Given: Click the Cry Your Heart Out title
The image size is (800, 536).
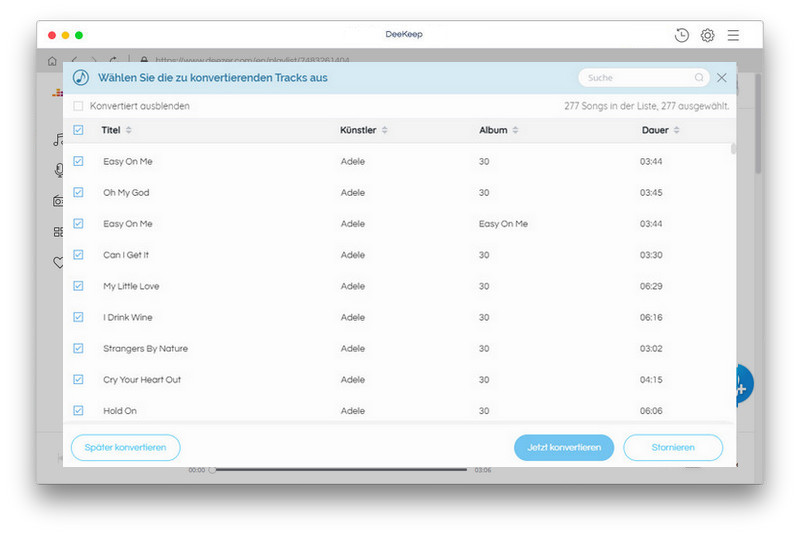Looking at the screenshot, I should coord(142,379).
